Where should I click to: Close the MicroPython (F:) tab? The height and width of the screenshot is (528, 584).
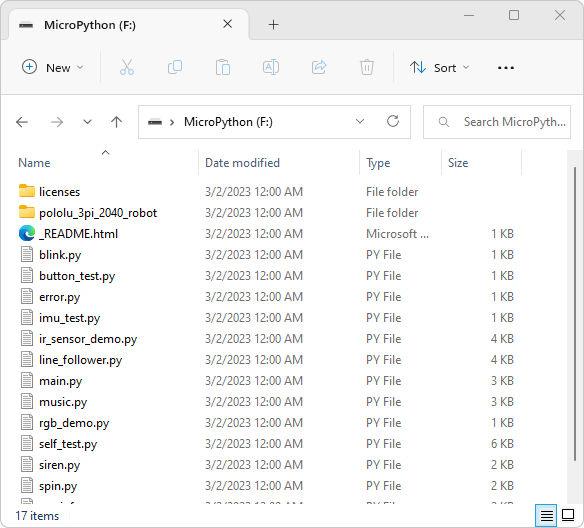(x=228, y=24)
